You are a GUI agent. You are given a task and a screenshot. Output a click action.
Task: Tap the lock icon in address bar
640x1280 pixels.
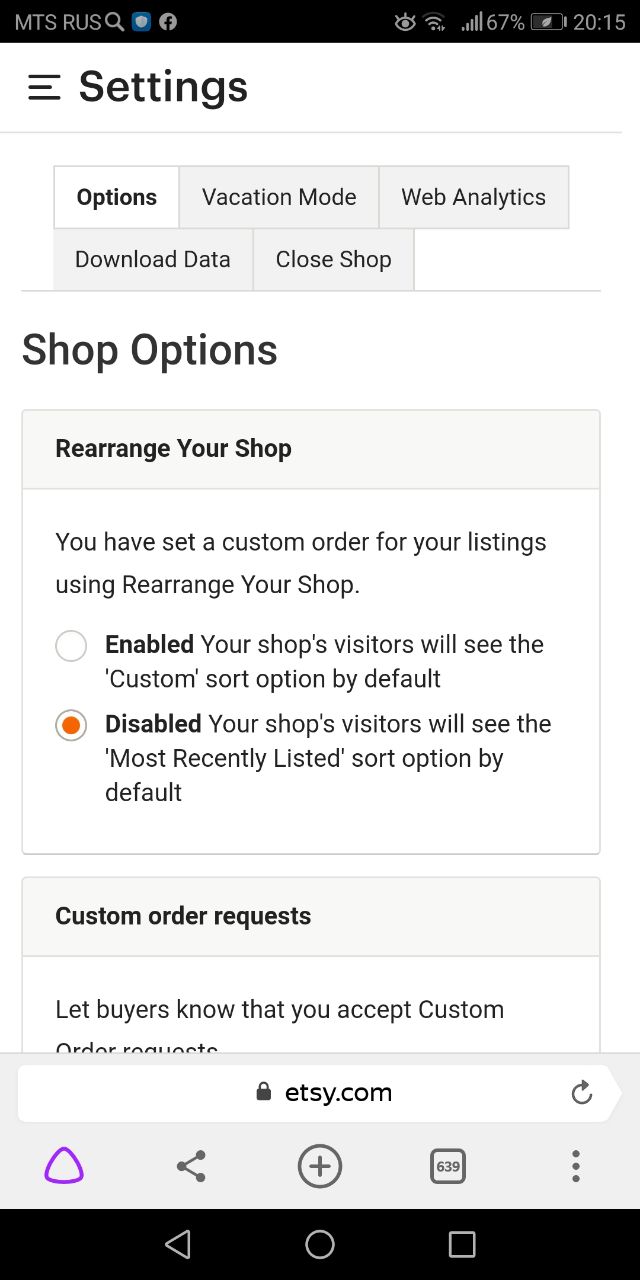(264, 1092)
